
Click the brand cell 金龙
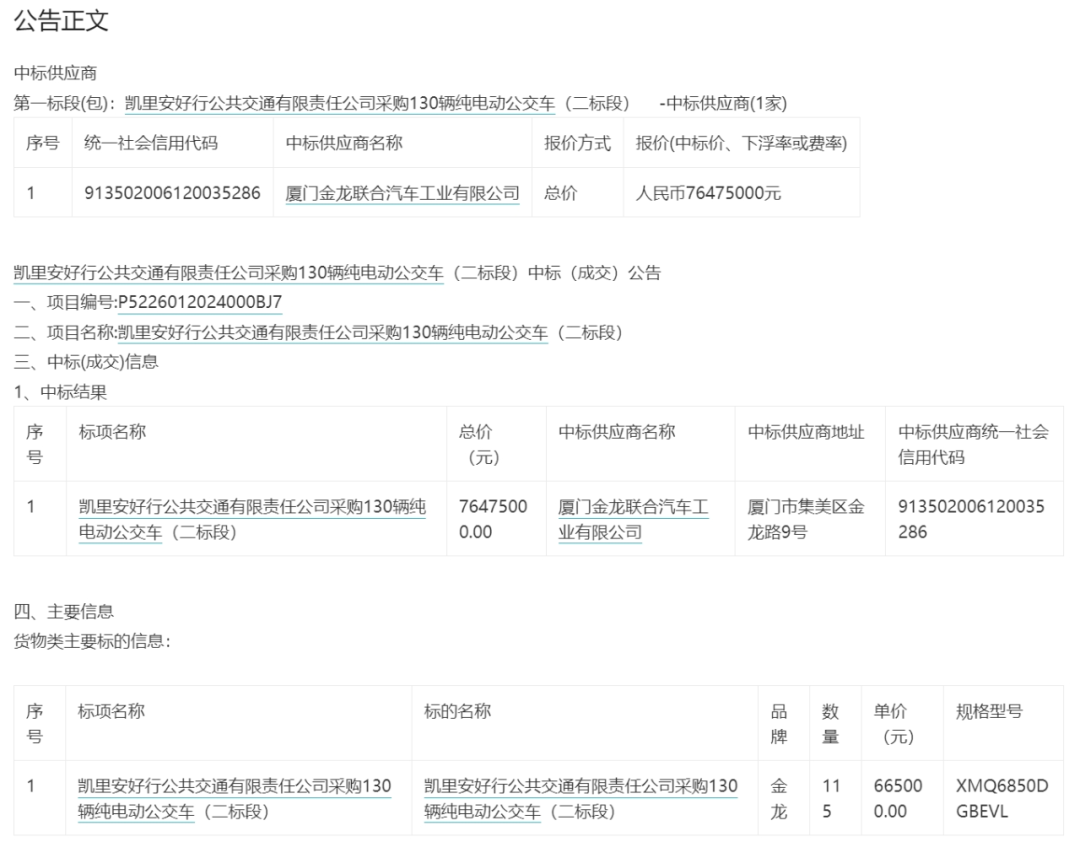pyautogui.click(x=779, y=799)
